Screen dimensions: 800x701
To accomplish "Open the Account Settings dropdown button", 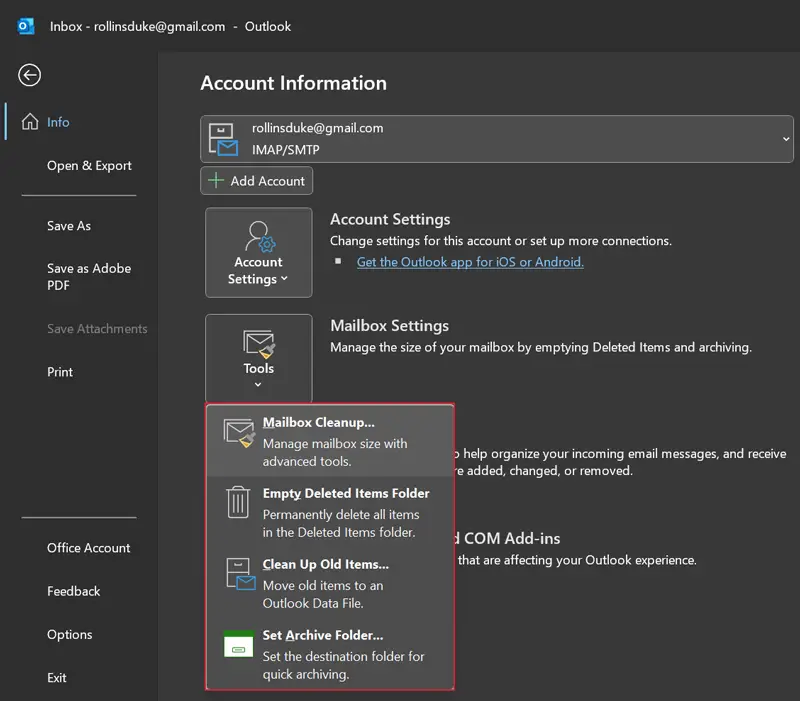I will tap(258, 253).
